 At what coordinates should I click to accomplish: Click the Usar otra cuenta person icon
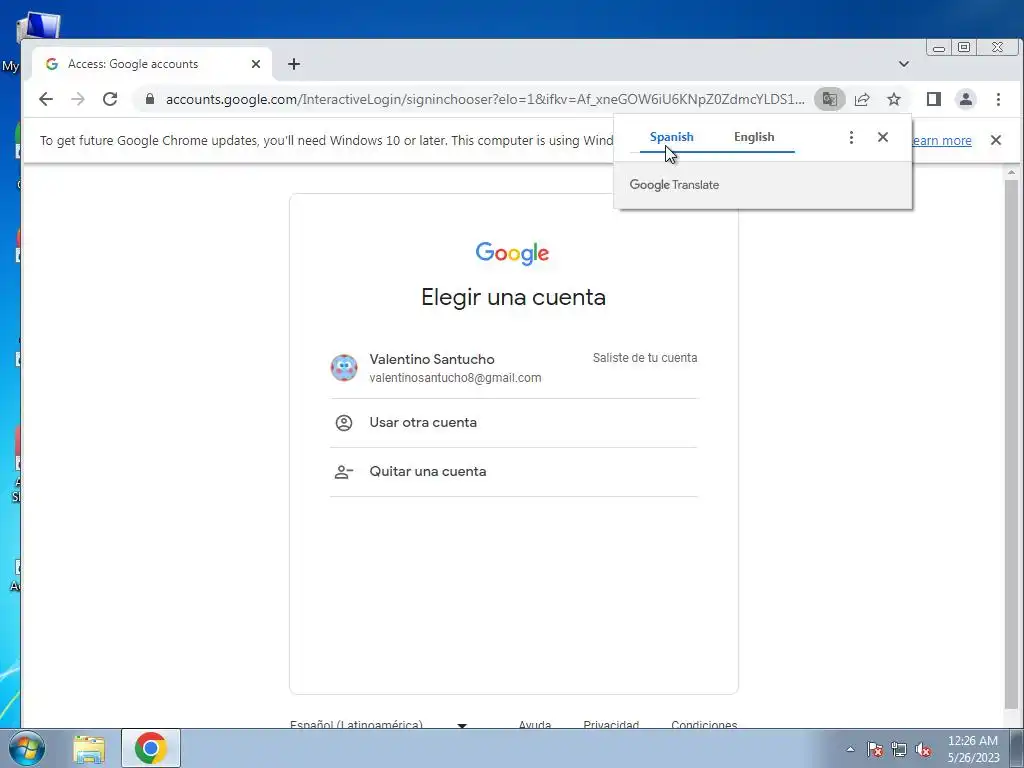click(344, 423)
